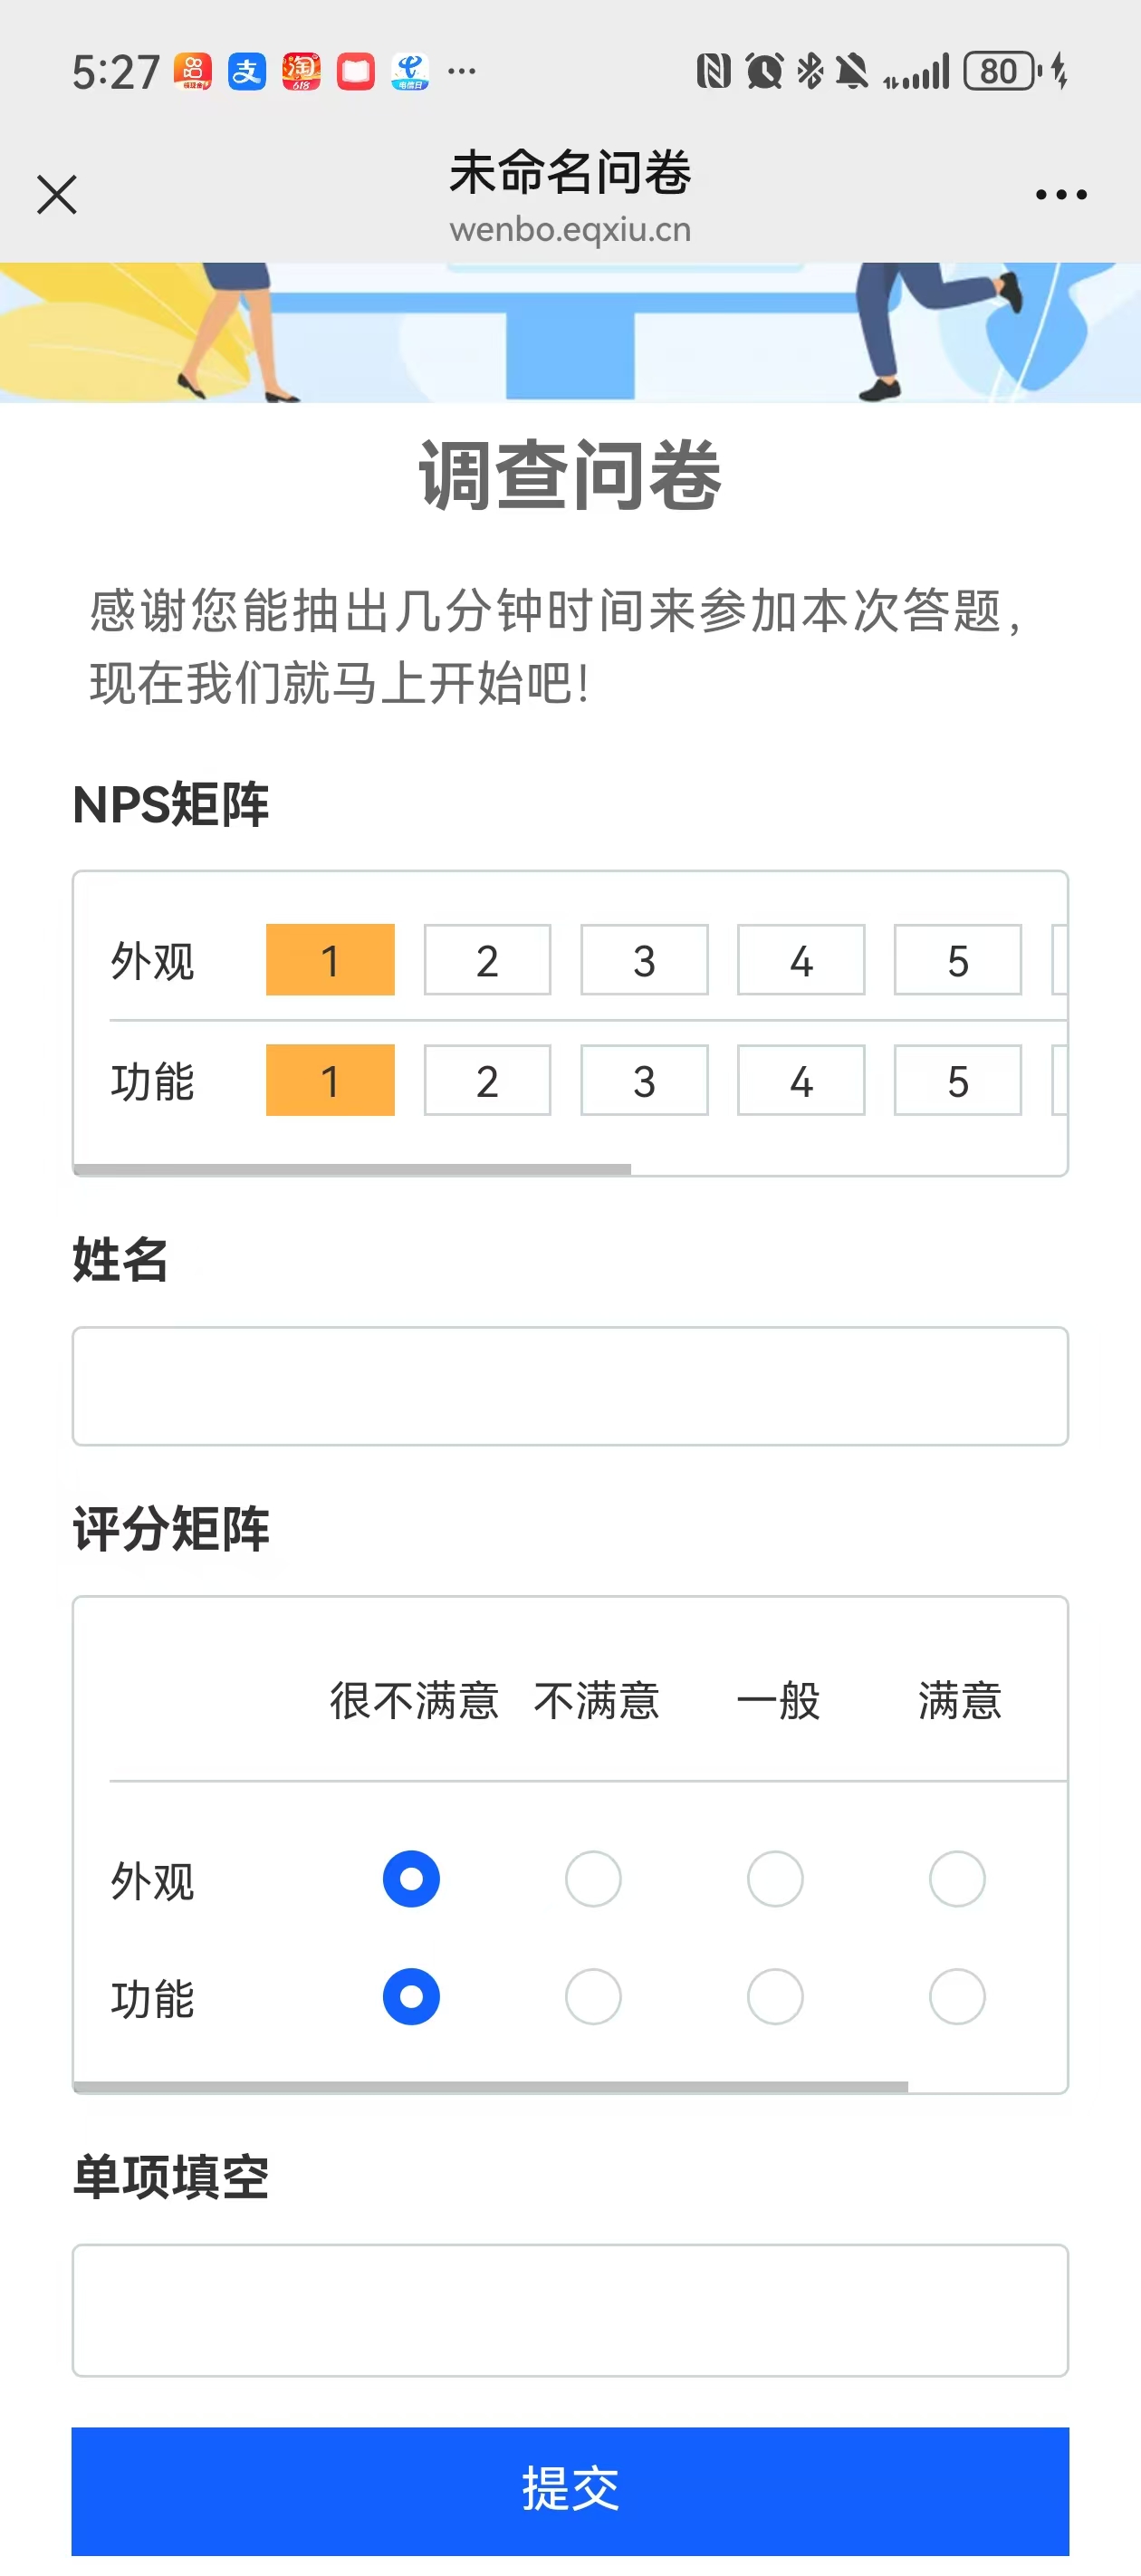Tap the Taobao 618 notification icon
Image resolution: width=1141 pixels, height=2576 pixels.
301,72
